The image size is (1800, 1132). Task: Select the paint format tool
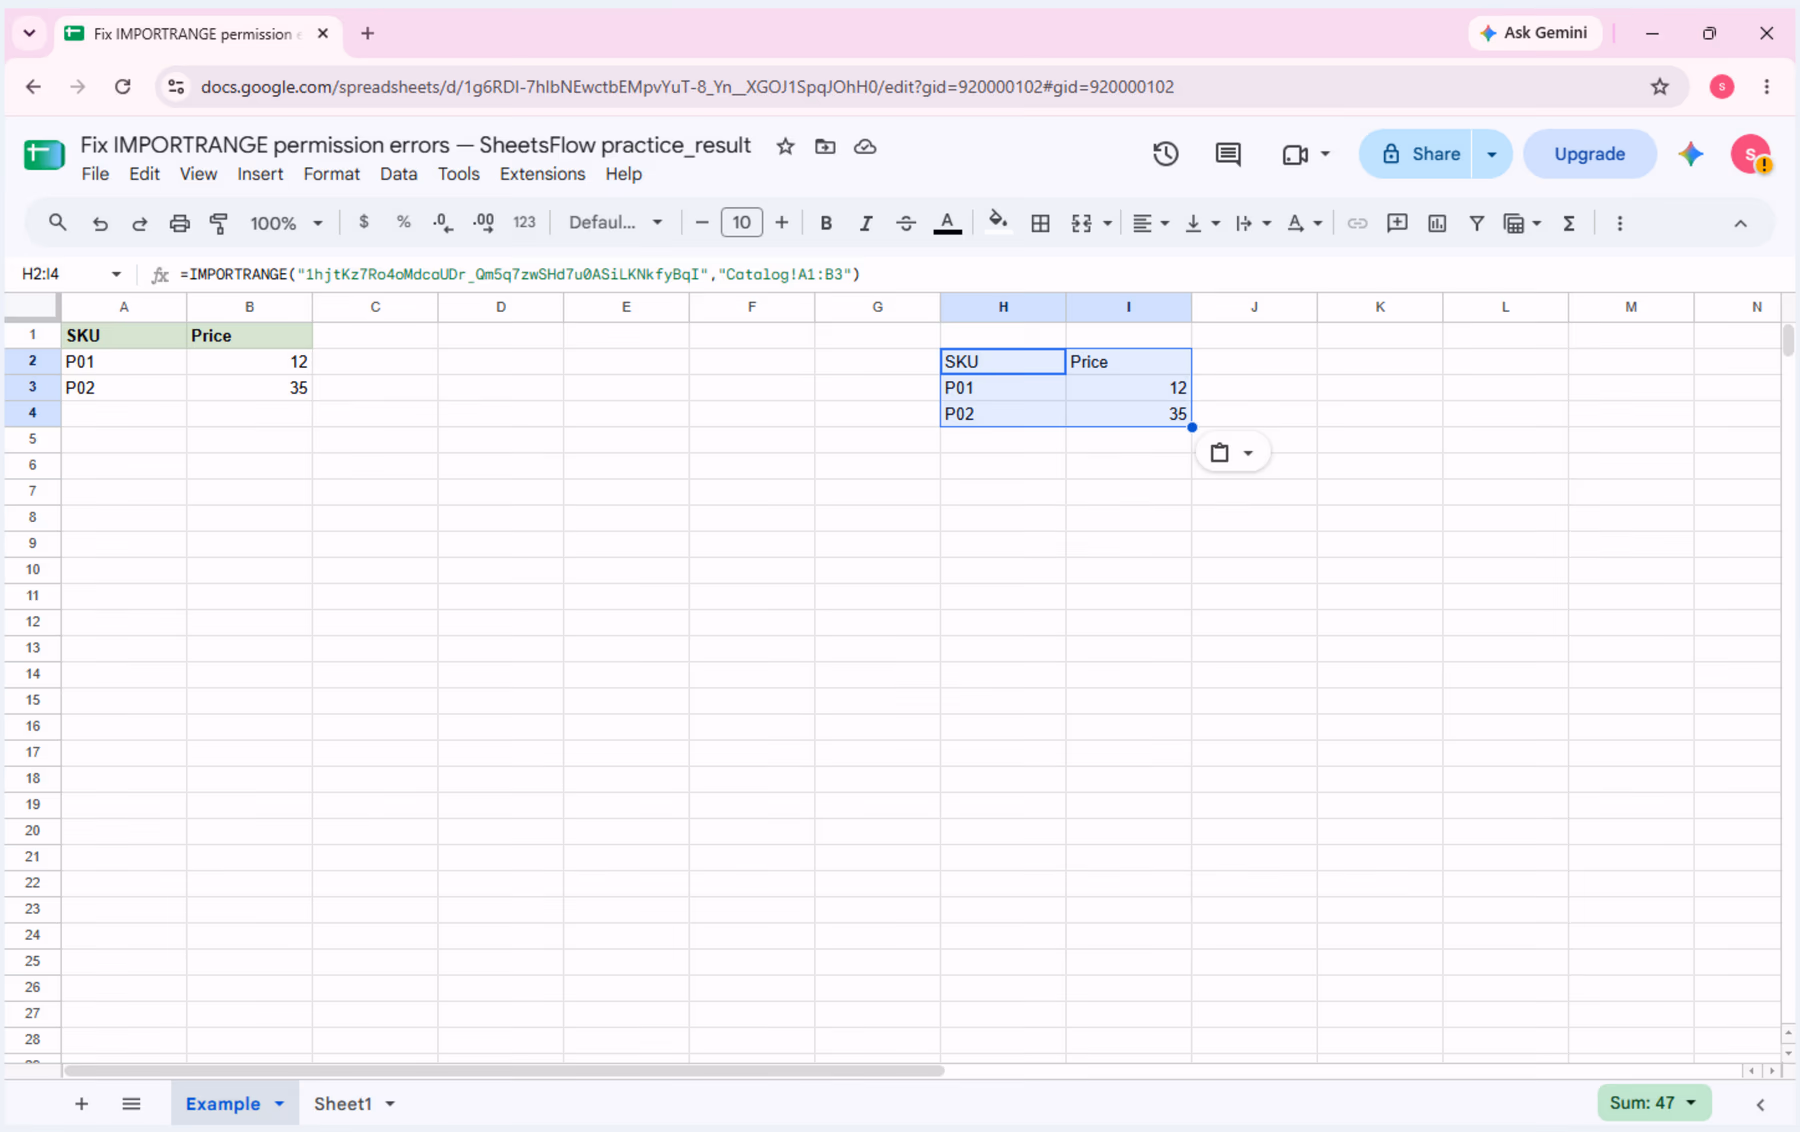[219, 223]
